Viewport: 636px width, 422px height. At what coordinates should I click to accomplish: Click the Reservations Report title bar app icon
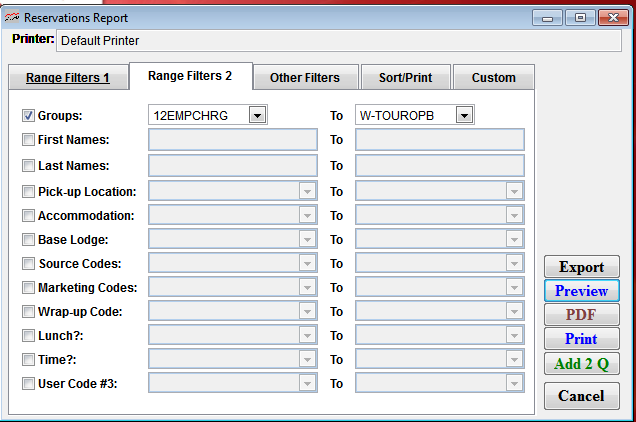coord(12,17)
